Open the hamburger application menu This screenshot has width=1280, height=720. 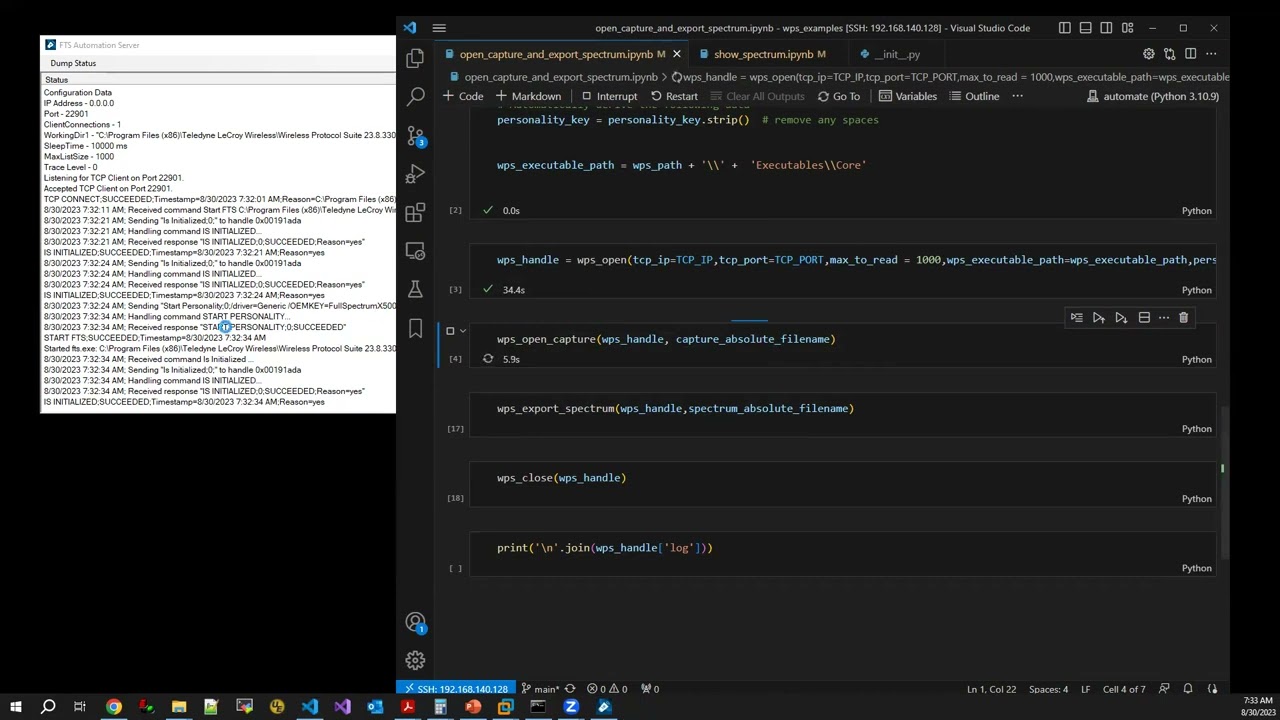click(439, 28)
